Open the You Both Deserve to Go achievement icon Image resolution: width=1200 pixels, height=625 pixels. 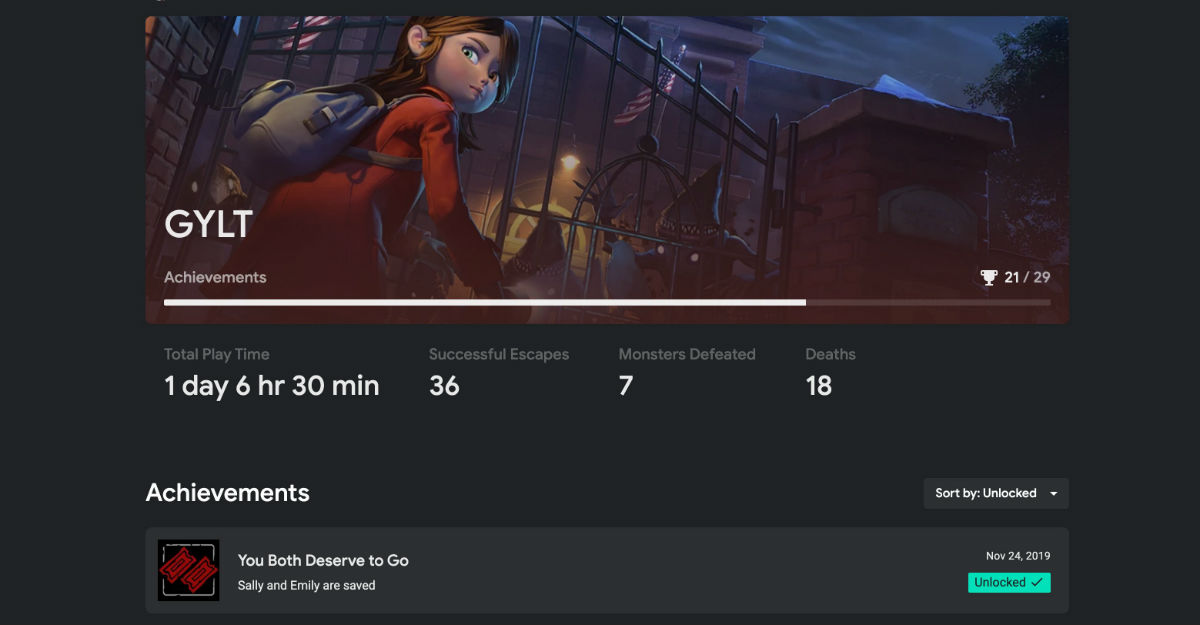pyautogui.click(x=188, y=570)
